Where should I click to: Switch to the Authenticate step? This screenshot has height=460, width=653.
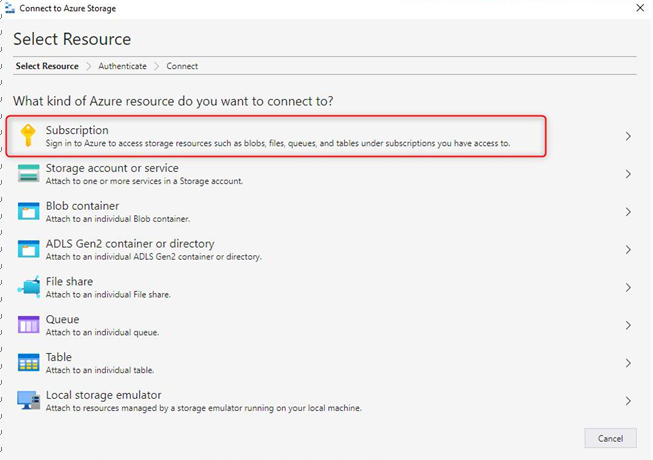122,66
